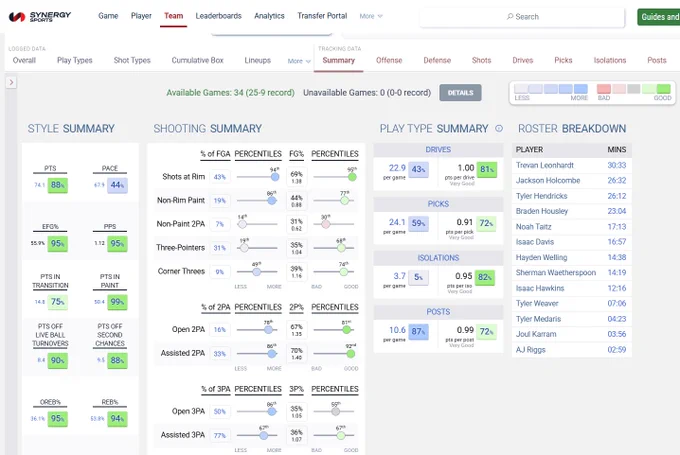Open the Transfer Portal menu
Viewport: 680px width, 455px height.
click(322, 16)
